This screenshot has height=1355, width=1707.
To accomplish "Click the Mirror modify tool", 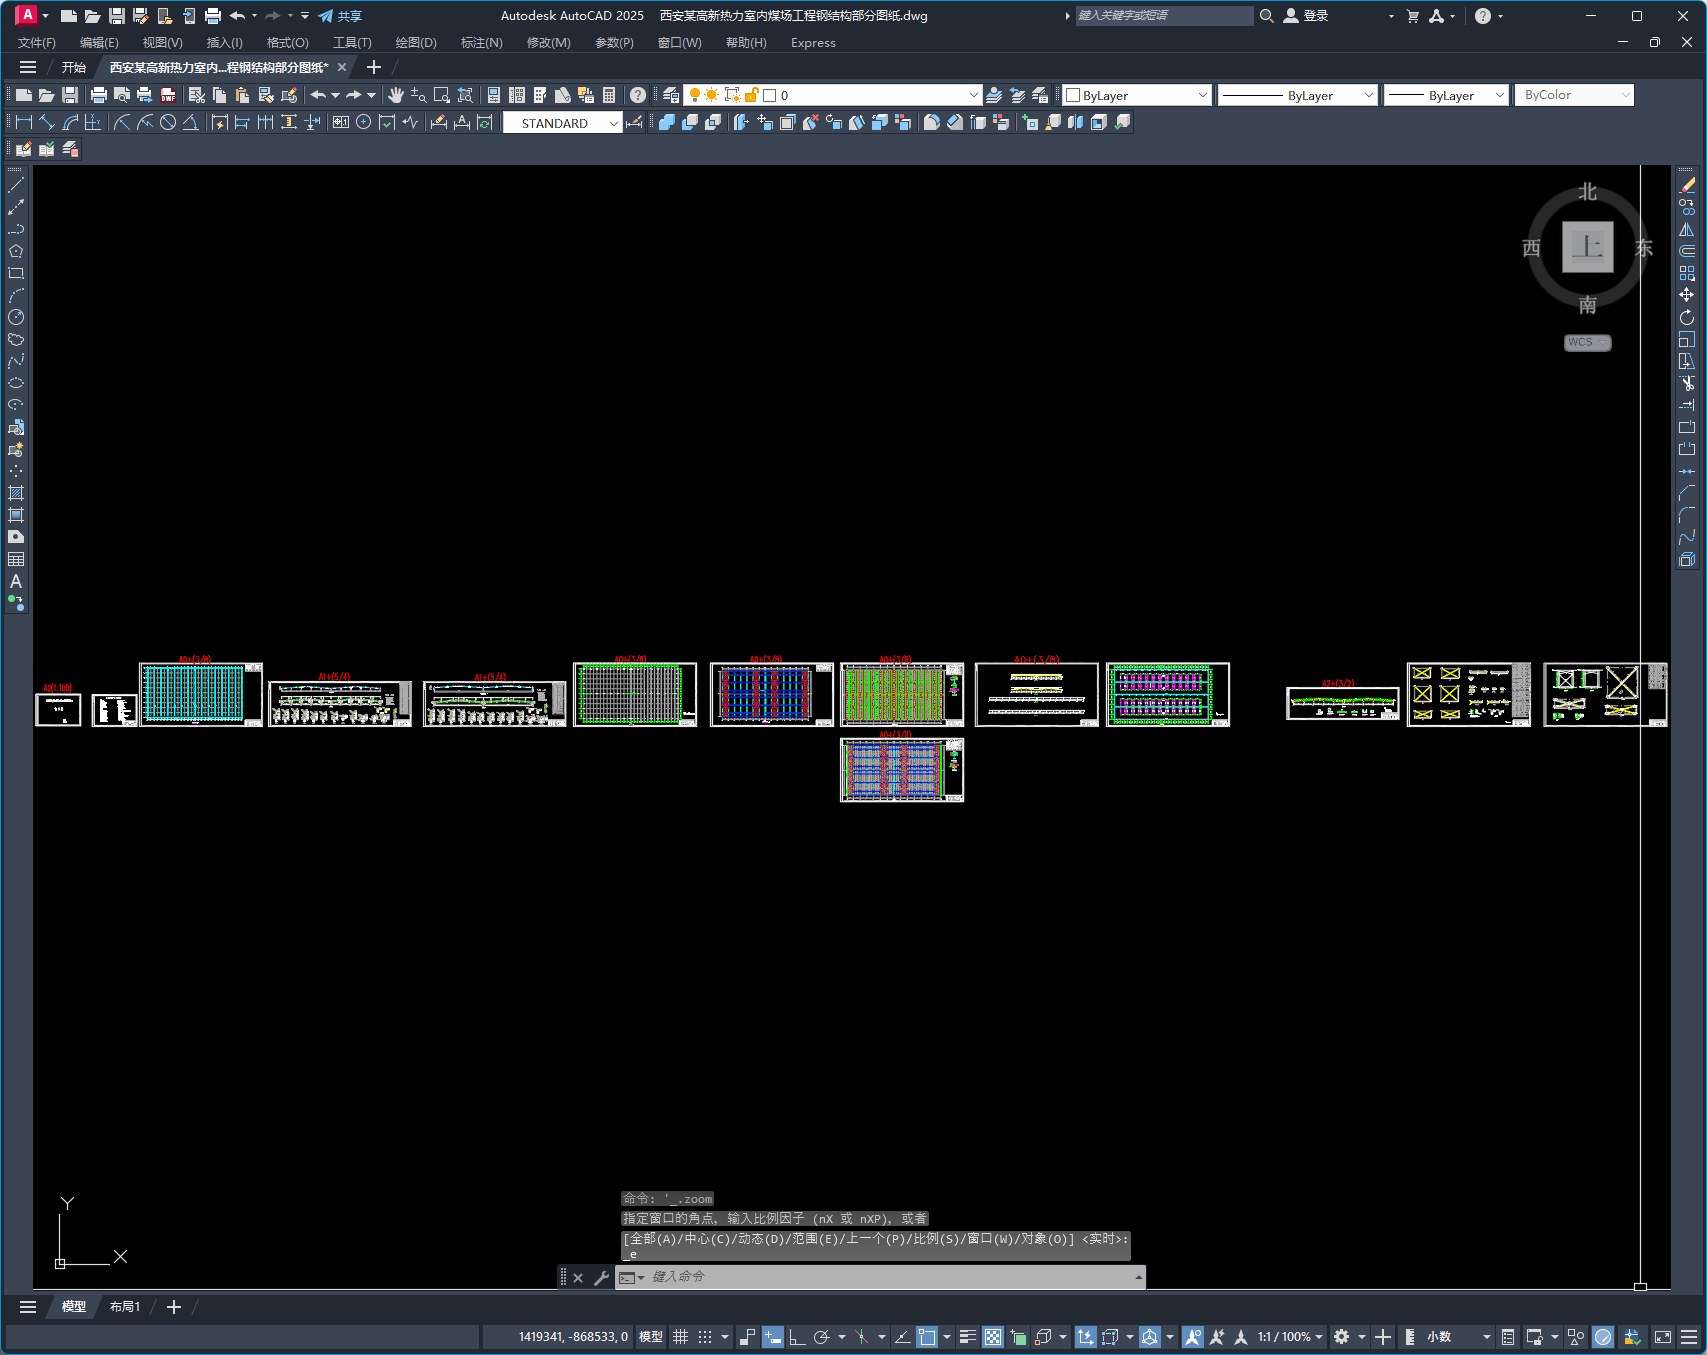I will [x=1687, y=229].
